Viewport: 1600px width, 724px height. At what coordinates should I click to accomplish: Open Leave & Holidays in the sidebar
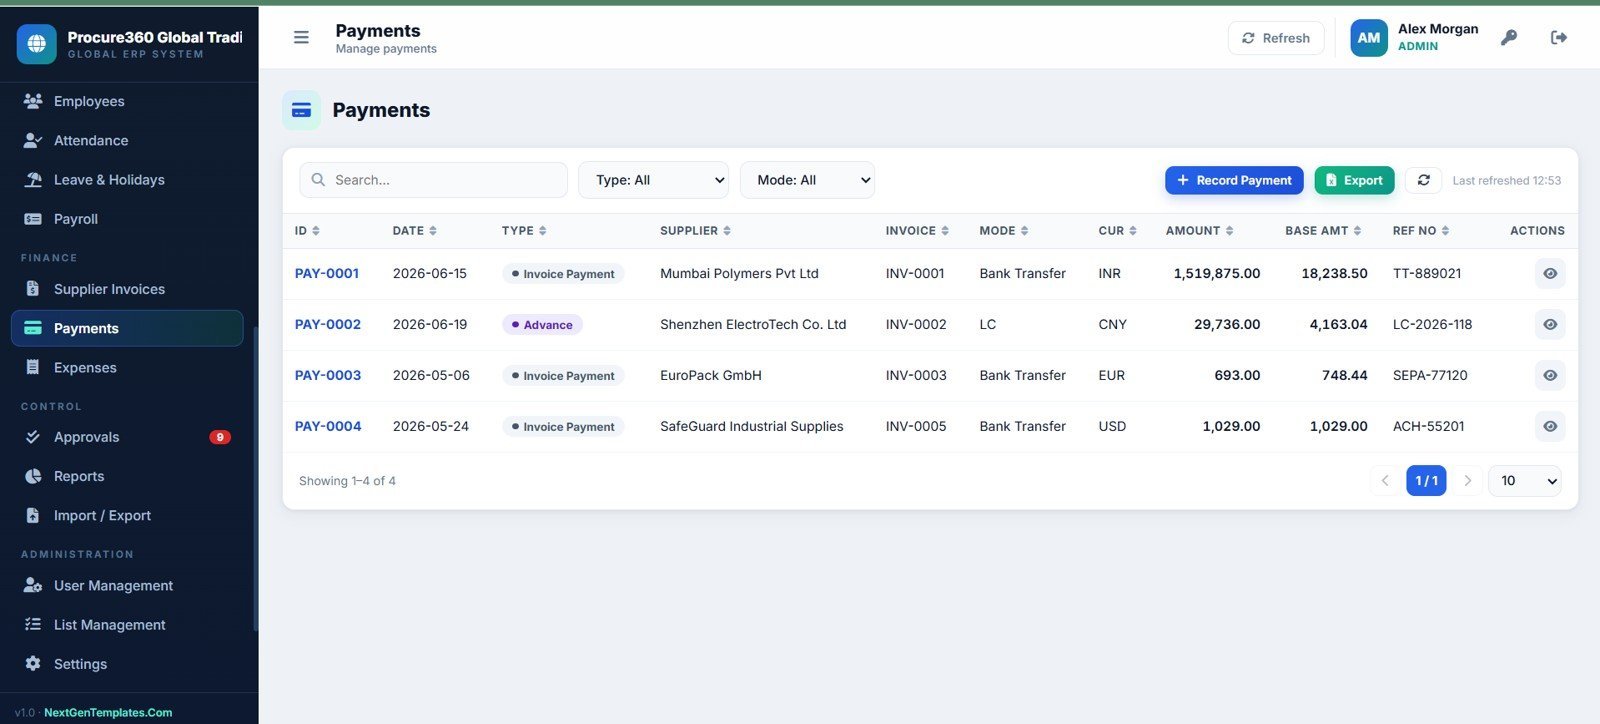tap(127, 180)
